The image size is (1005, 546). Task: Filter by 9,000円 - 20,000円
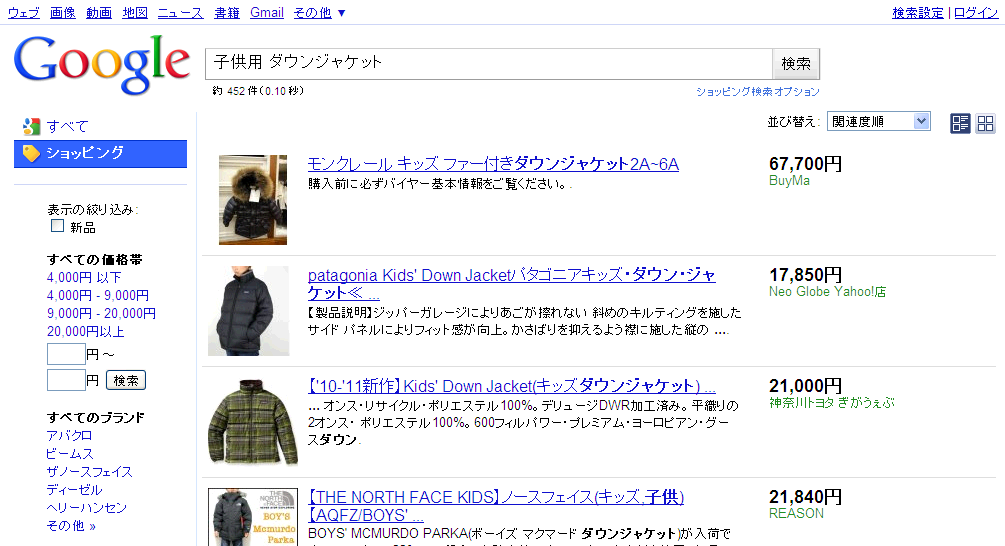[x=101, y=313]
